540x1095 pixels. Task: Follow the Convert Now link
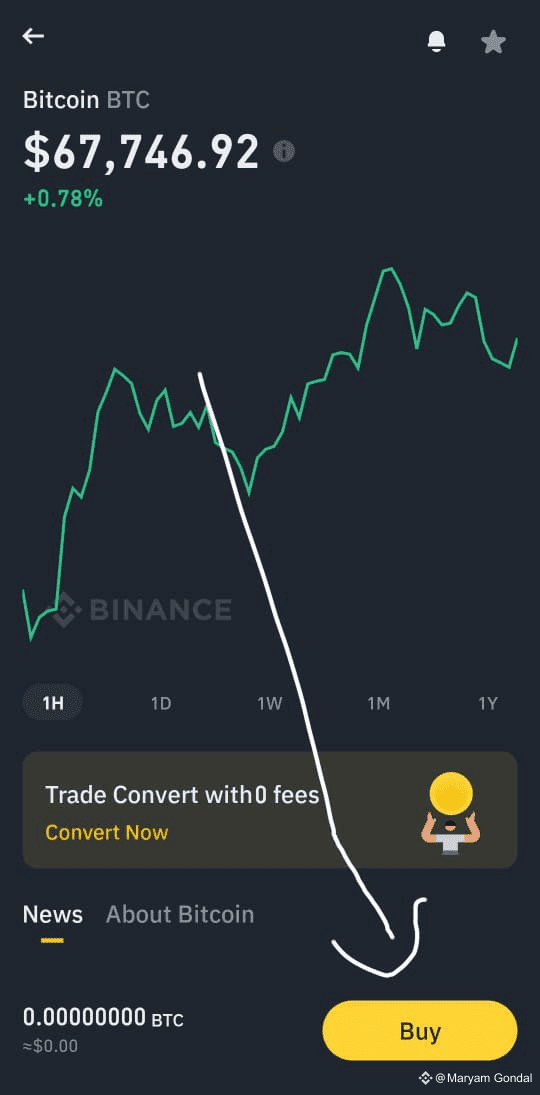pyautogui.click(x=107, y=832)
